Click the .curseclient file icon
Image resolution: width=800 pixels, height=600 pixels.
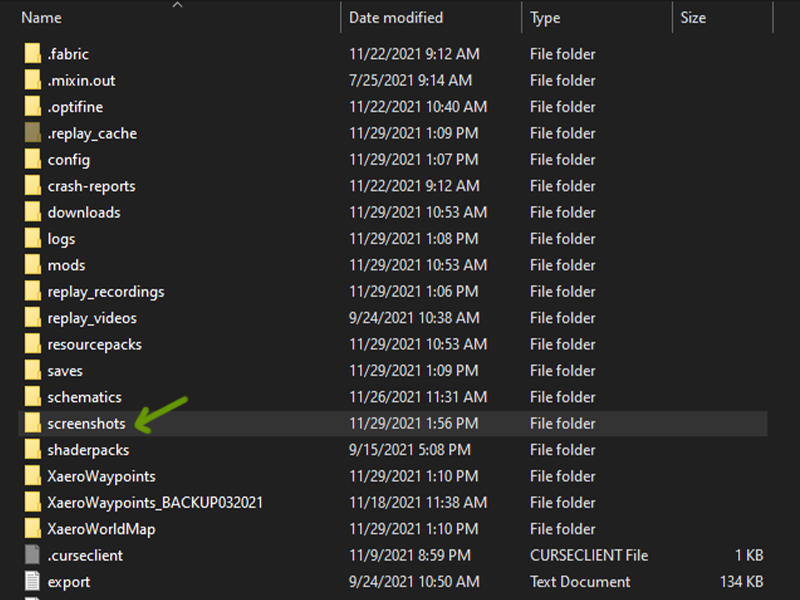click(31, 555)
